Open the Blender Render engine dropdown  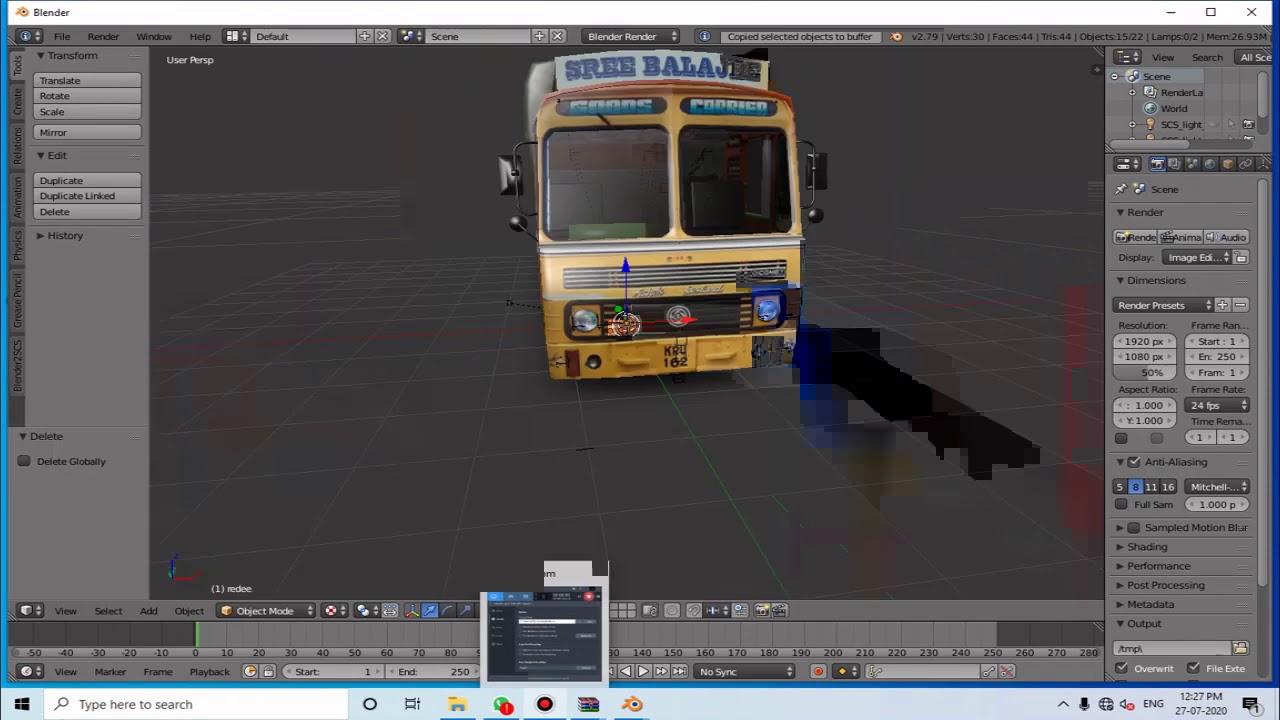pos(632,36)
